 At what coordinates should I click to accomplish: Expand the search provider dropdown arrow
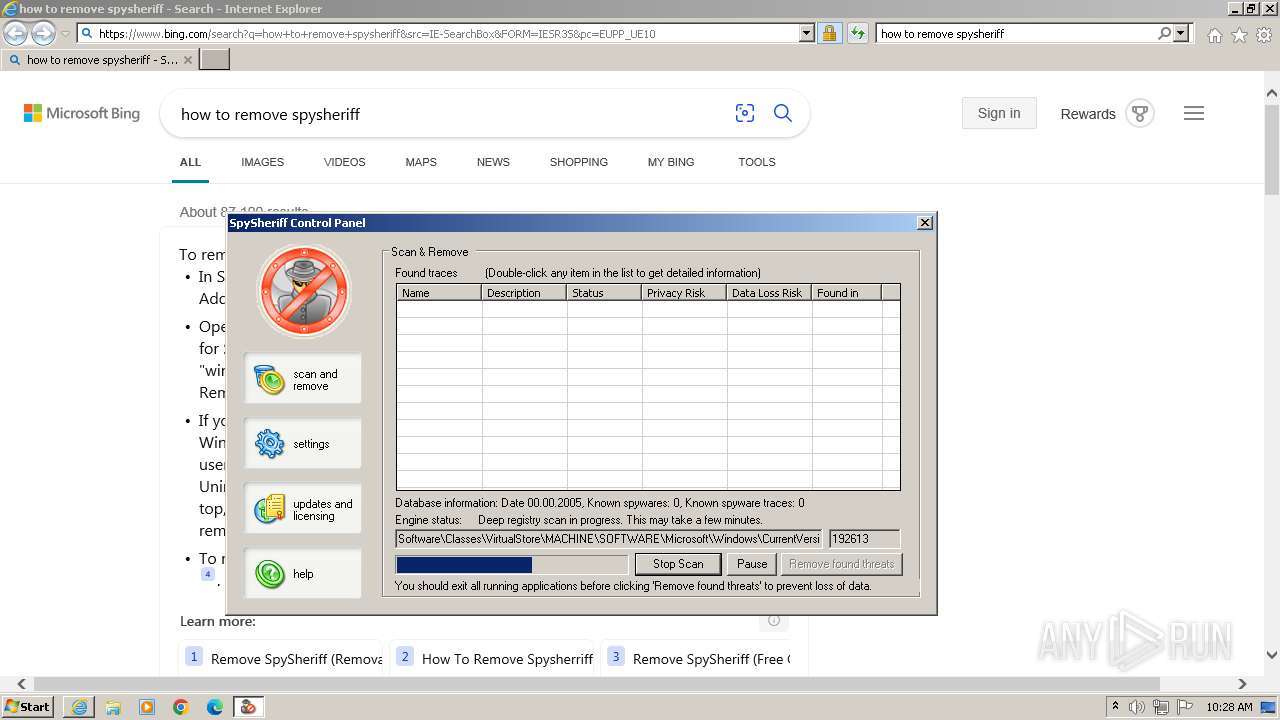pos(1181,33)
